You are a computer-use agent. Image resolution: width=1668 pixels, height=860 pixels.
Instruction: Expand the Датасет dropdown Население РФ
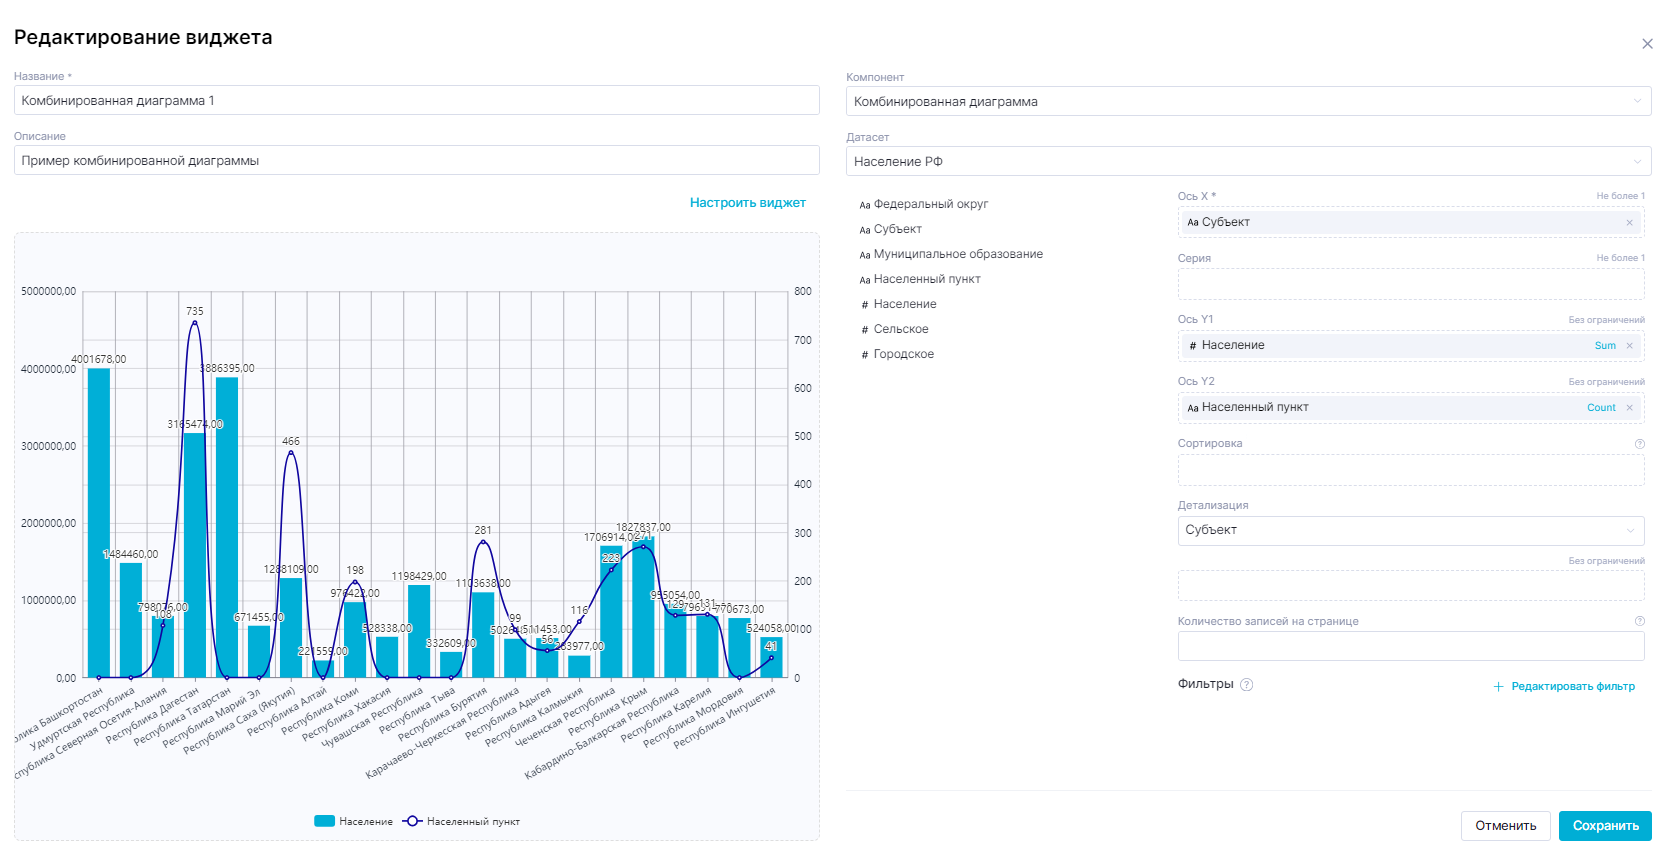(1248, 161)
